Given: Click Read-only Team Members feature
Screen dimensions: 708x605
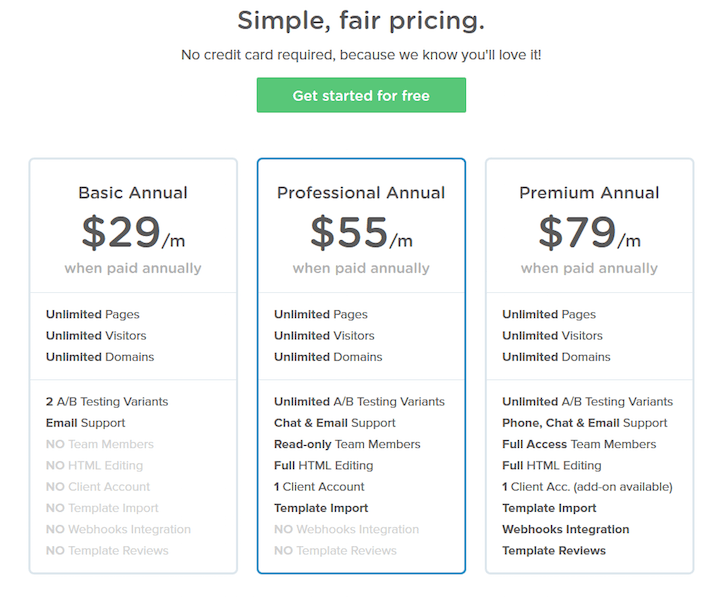Looking at the screenshot, I should pyautogui.click(x=347, y=444).
